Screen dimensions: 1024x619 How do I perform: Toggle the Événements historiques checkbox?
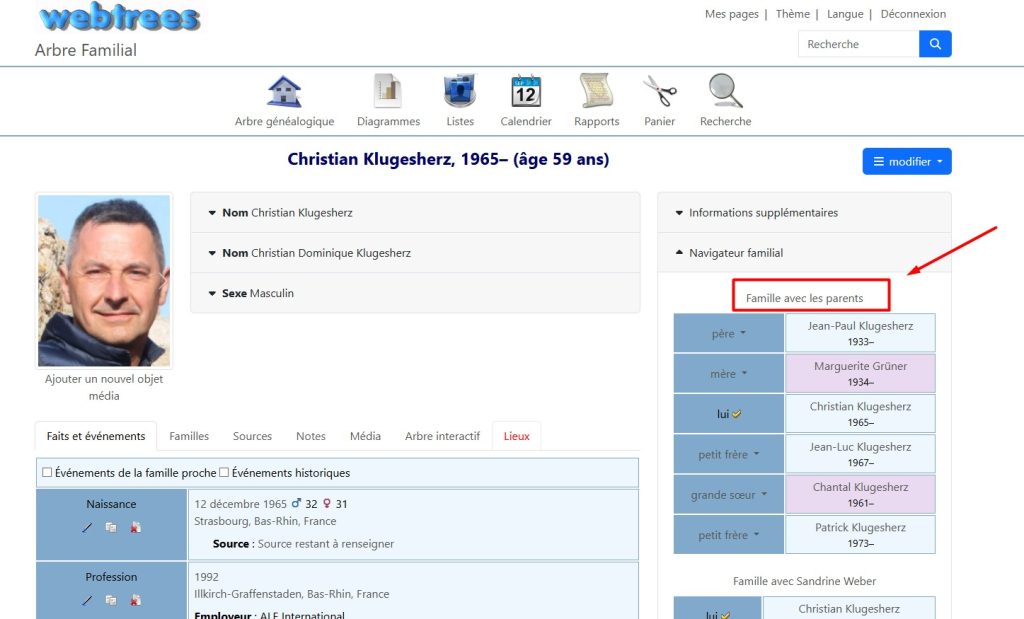224,473
